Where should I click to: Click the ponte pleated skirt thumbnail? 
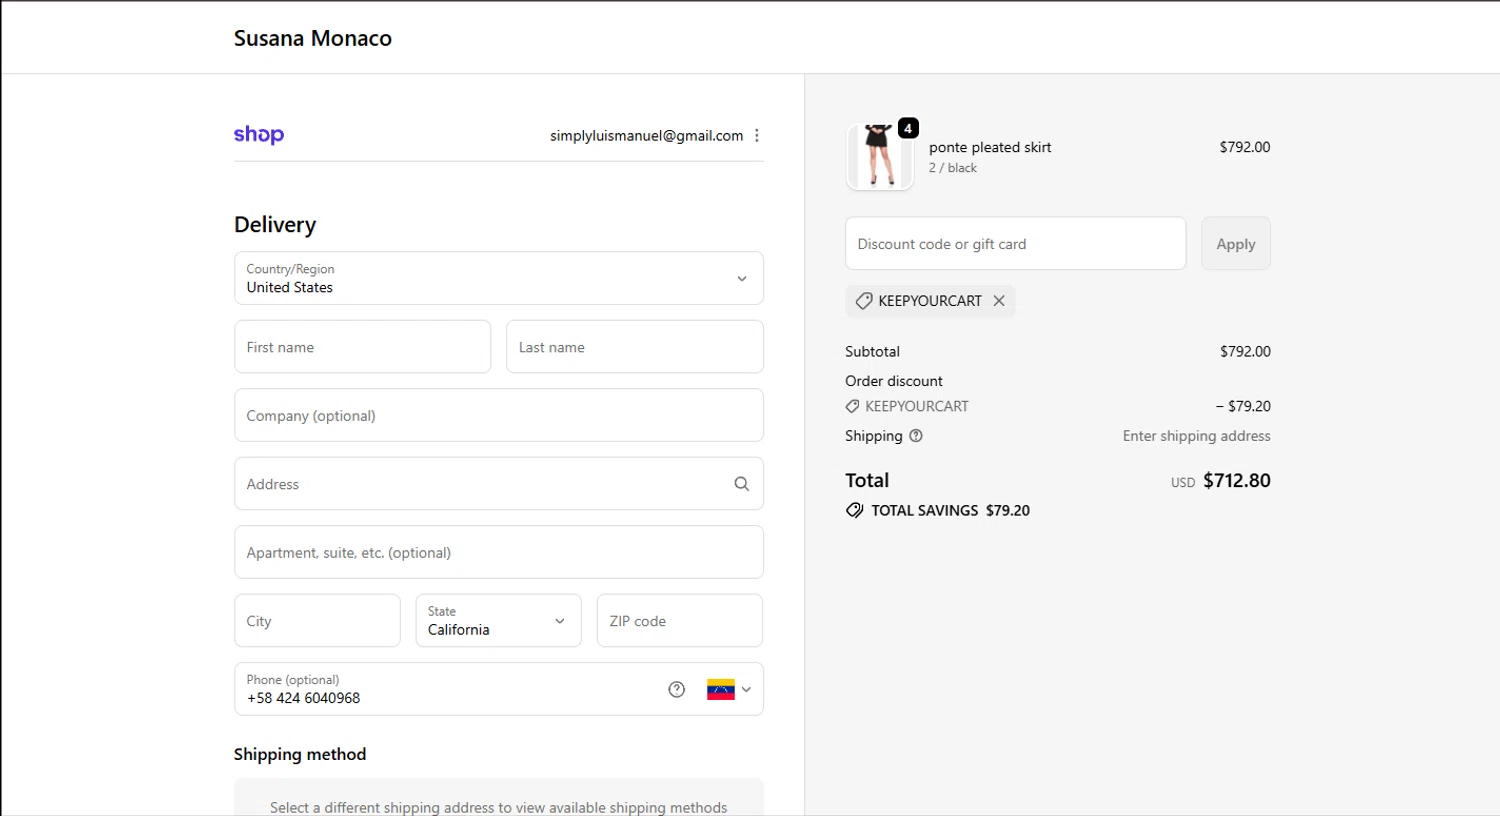coord(879,156)
